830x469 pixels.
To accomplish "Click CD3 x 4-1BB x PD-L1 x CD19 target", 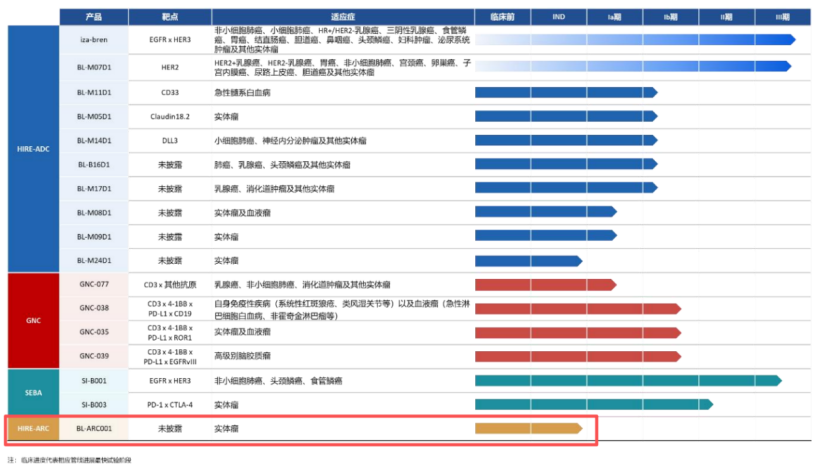I will tap(170, 309).
